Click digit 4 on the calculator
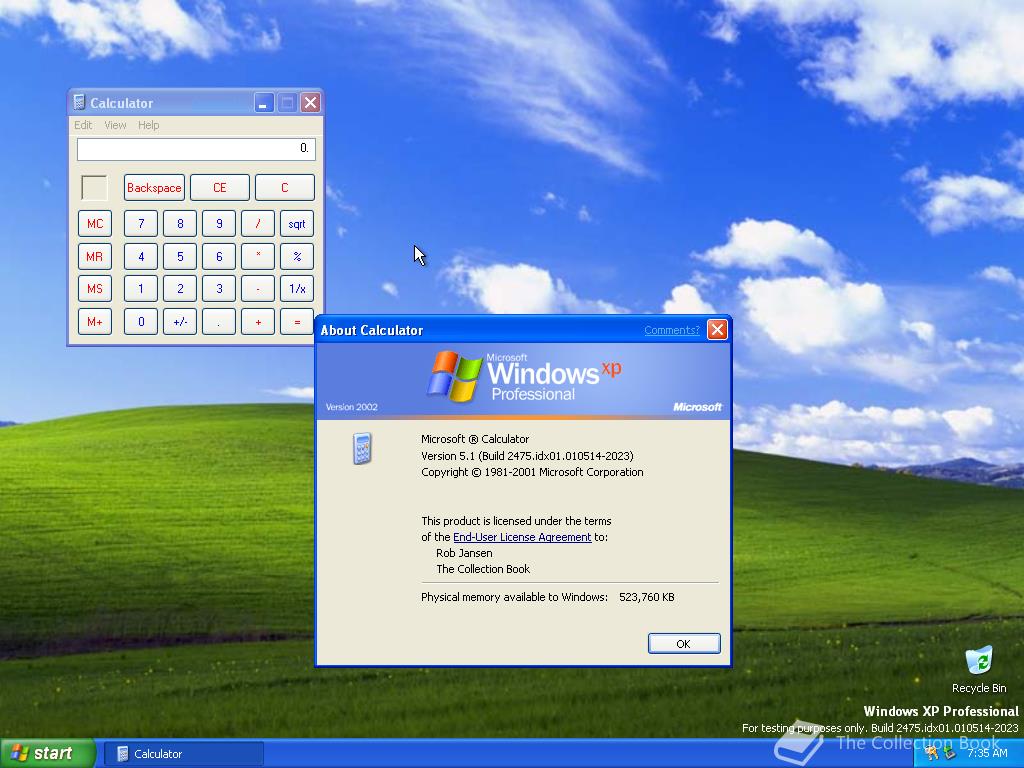Viewport: 1024px width, 768px height. 141,256
